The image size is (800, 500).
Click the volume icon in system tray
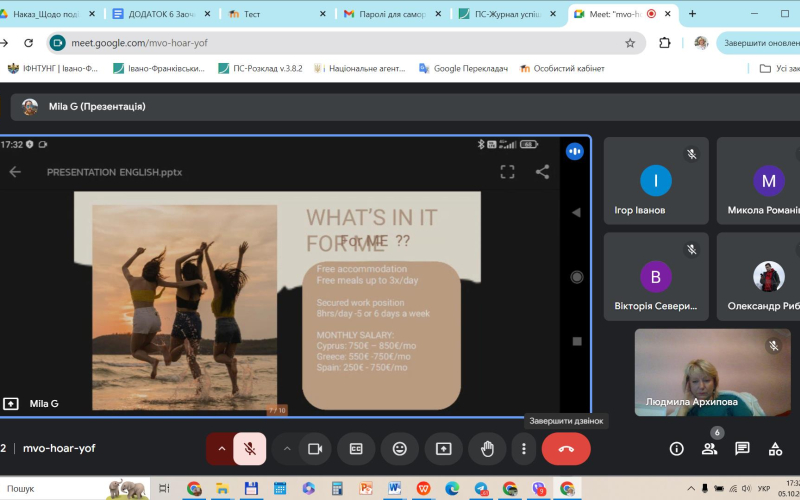pos(746,489)
